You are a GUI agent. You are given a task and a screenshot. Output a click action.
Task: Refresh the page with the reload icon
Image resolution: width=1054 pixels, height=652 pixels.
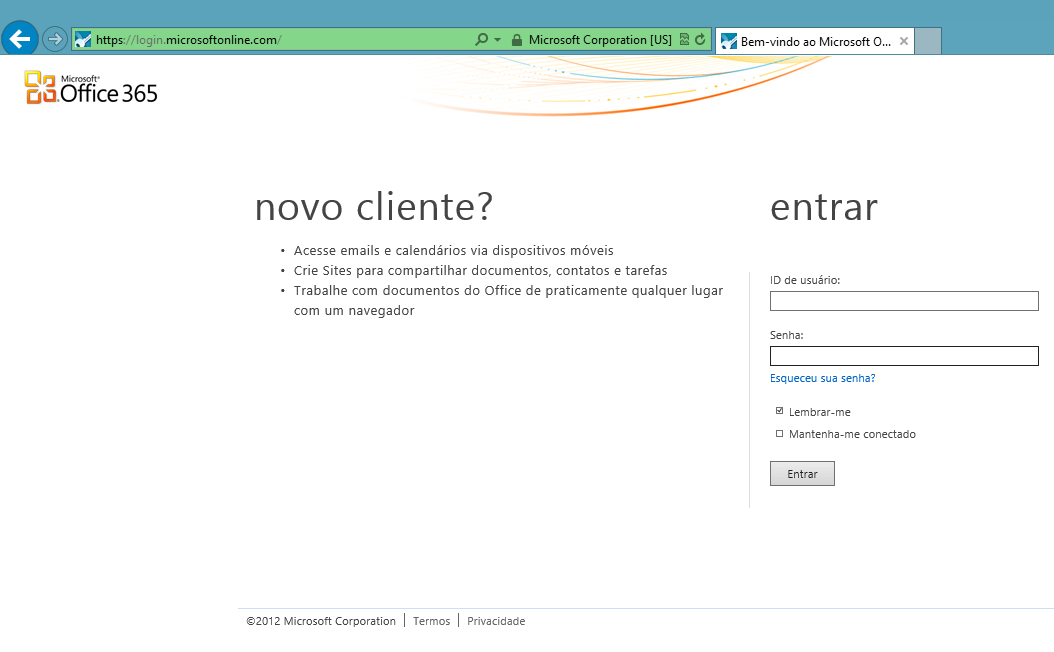click(x=700, y=40)
